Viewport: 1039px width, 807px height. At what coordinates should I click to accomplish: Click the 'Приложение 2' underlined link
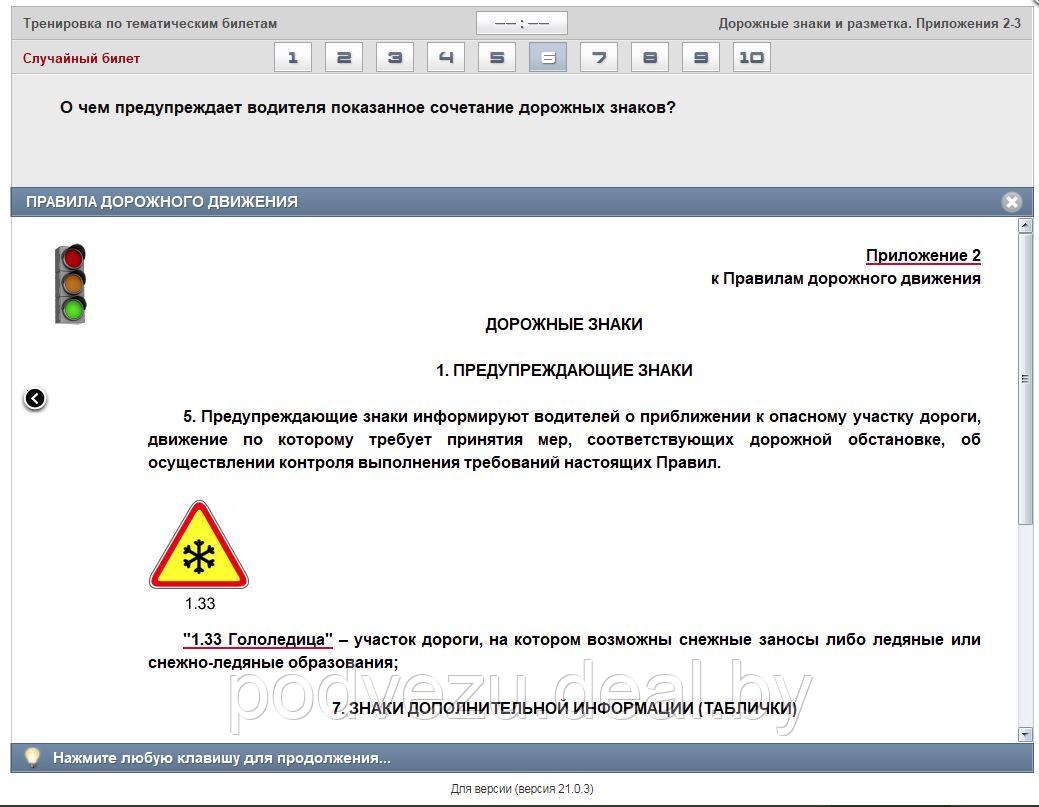coord(923,255)
